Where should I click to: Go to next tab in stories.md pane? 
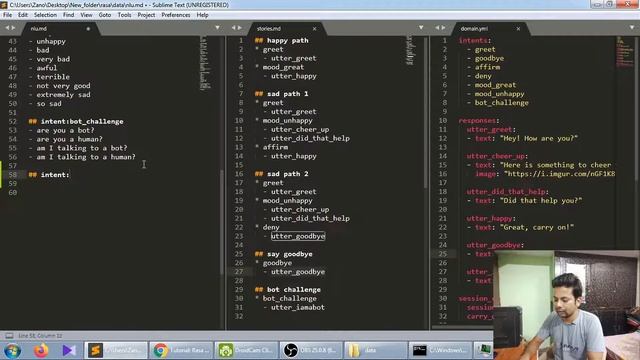(x=240, y=28)
